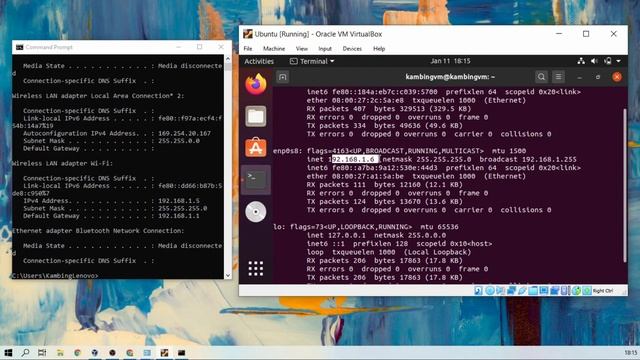Click the Command Prompt title bar icon
The height and width of the screenshot is (360, 640).
[19, 47]
